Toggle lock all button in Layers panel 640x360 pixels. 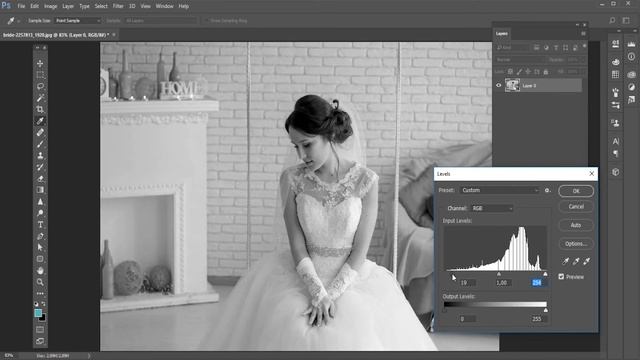click(x=546, y=72)
